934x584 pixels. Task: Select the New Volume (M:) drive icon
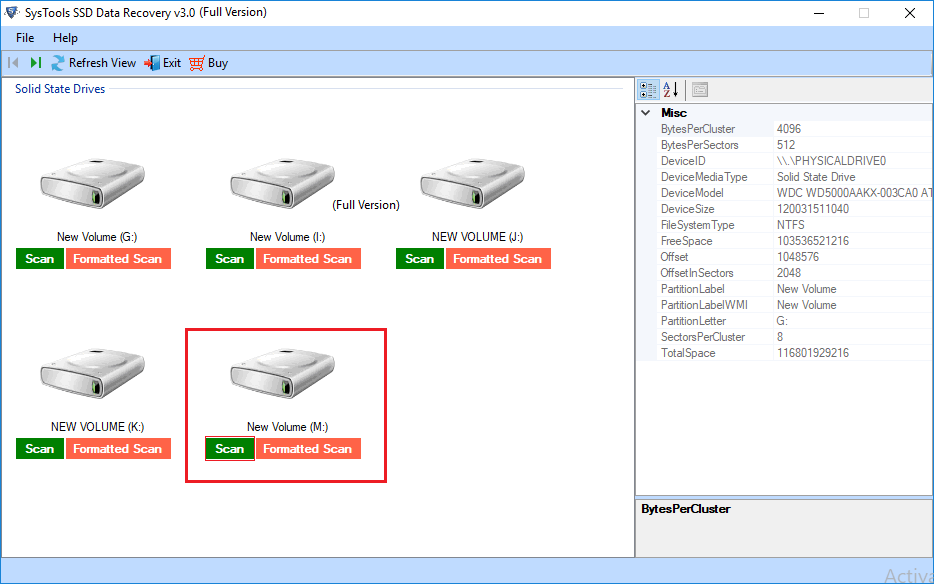click(282, 373)
